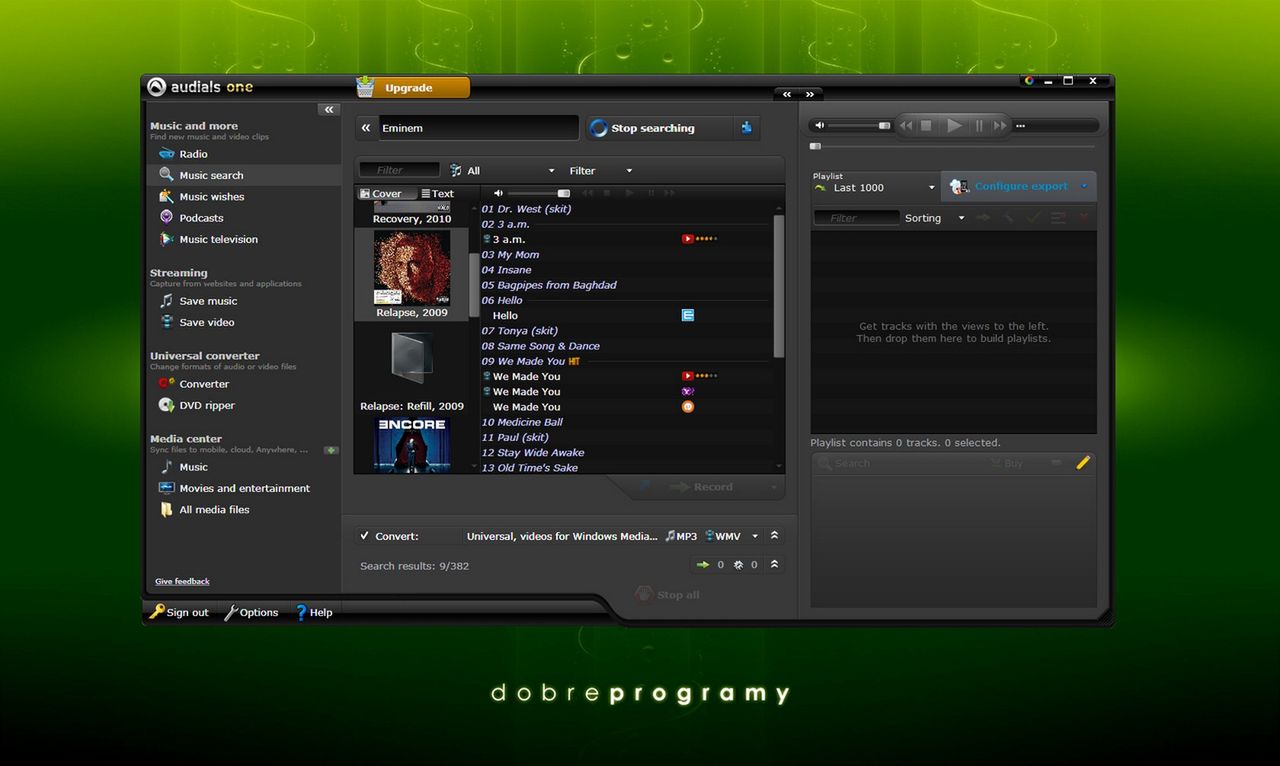Viewport: 1280px width, 766px height.
Task: Switch to Text view
Action: [438, 194]
